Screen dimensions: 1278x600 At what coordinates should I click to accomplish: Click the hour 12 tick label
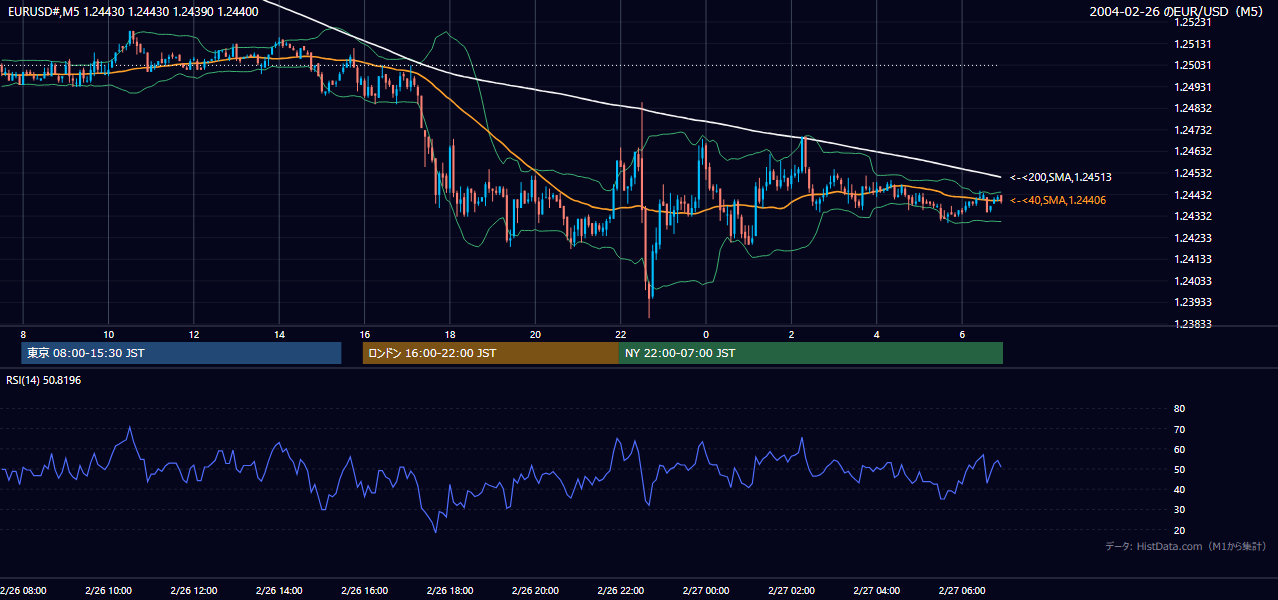point(193,334)
